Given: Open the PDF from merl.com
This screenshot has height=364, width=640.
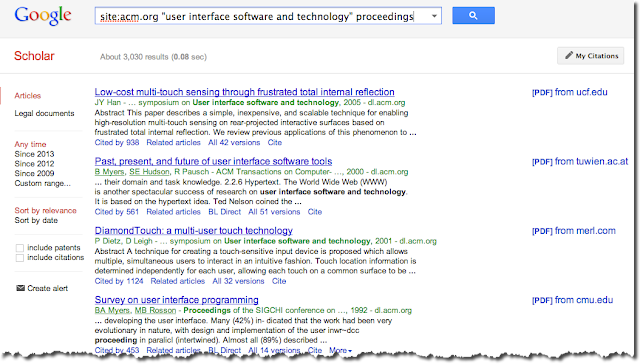Looking at the screenshot, I should pyautogui.click(x=574, y=231).
